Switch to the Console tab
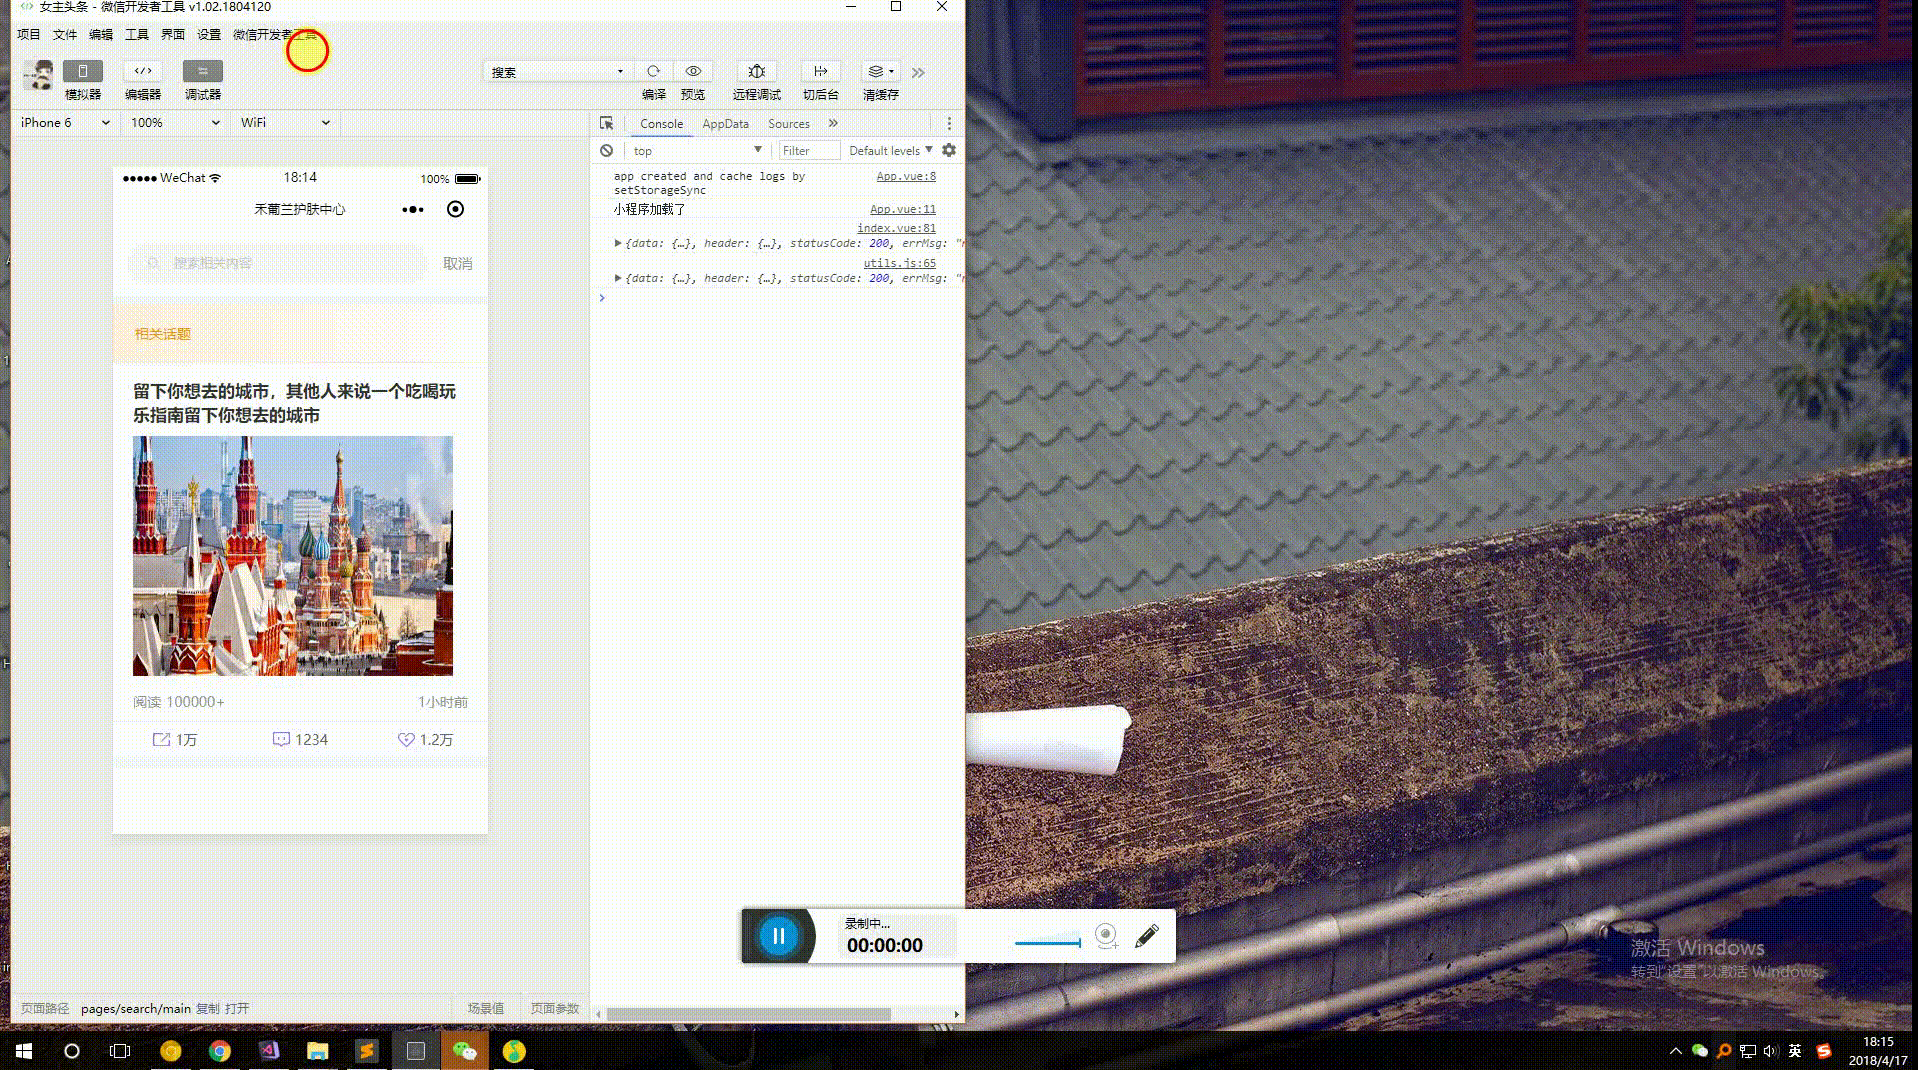1918x1070 pixels. pyautogui.click(x=661, y=124)
